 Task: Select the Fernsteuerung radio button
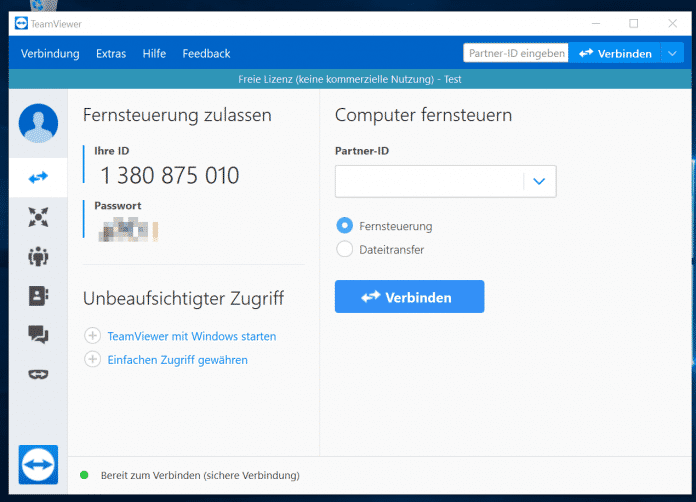[345, 226]
